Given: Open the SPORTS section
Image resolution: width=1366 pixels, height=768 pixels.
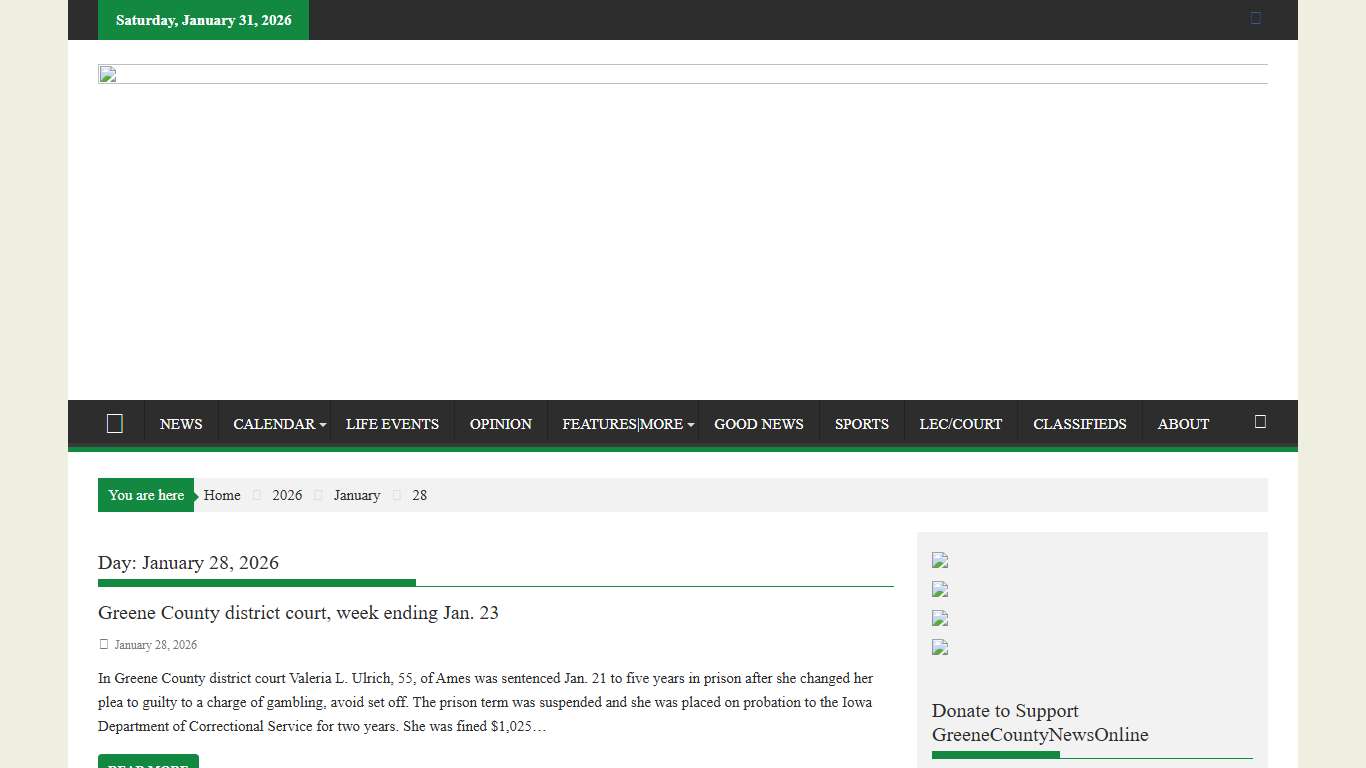Looking at the screenshot, I should pyautogui.click(x=861, y=424).
